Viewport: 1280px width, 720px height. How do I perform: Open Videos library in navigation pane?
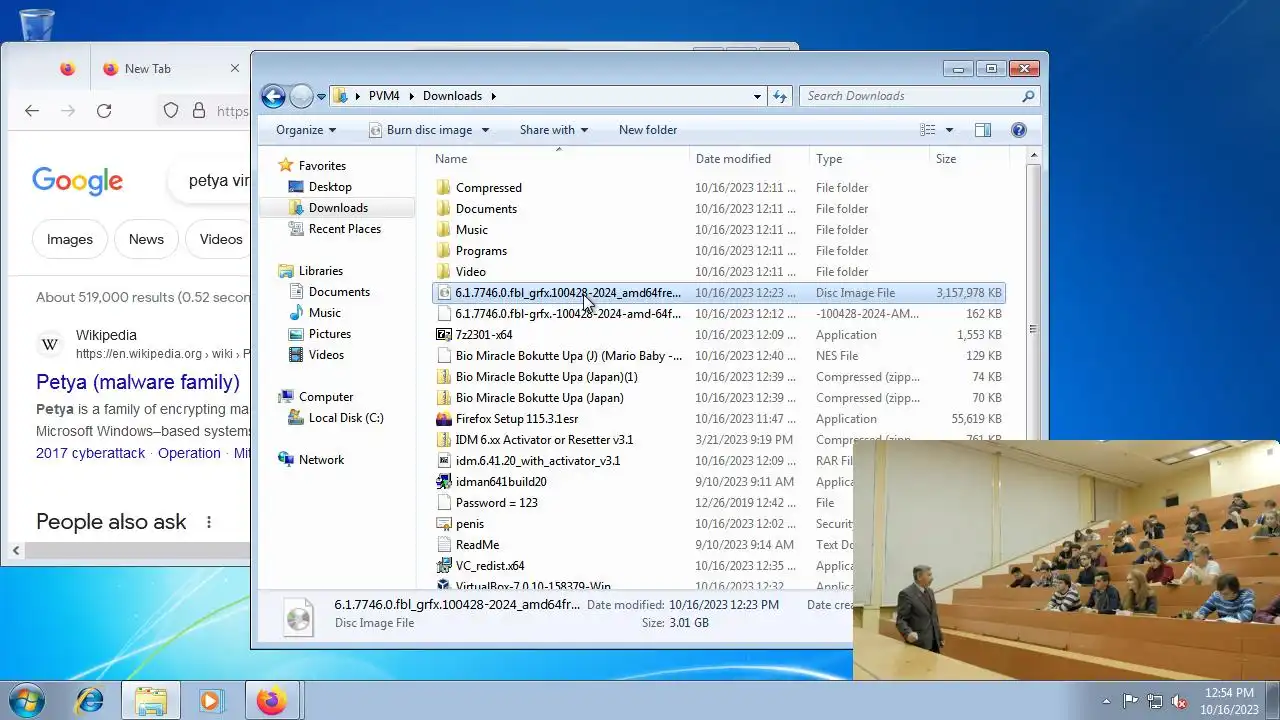tap(326, 355)
